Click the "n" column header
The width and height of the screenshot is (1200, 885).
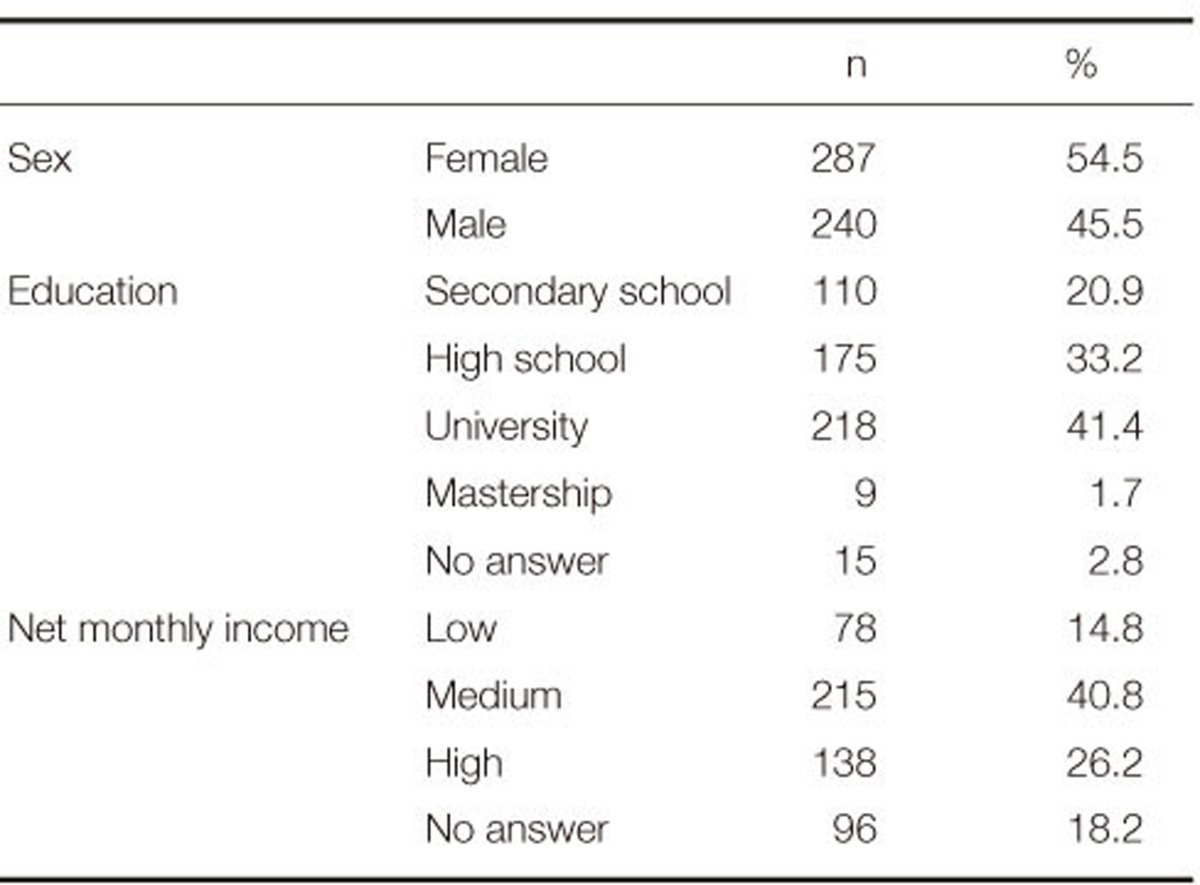(855, 66)
